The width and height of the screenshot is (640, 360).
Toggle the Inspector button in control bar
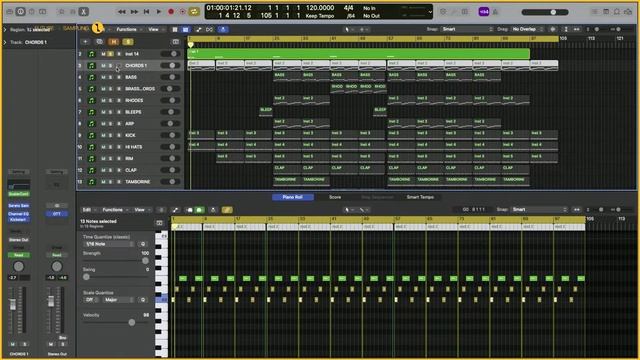coord(20,11)
